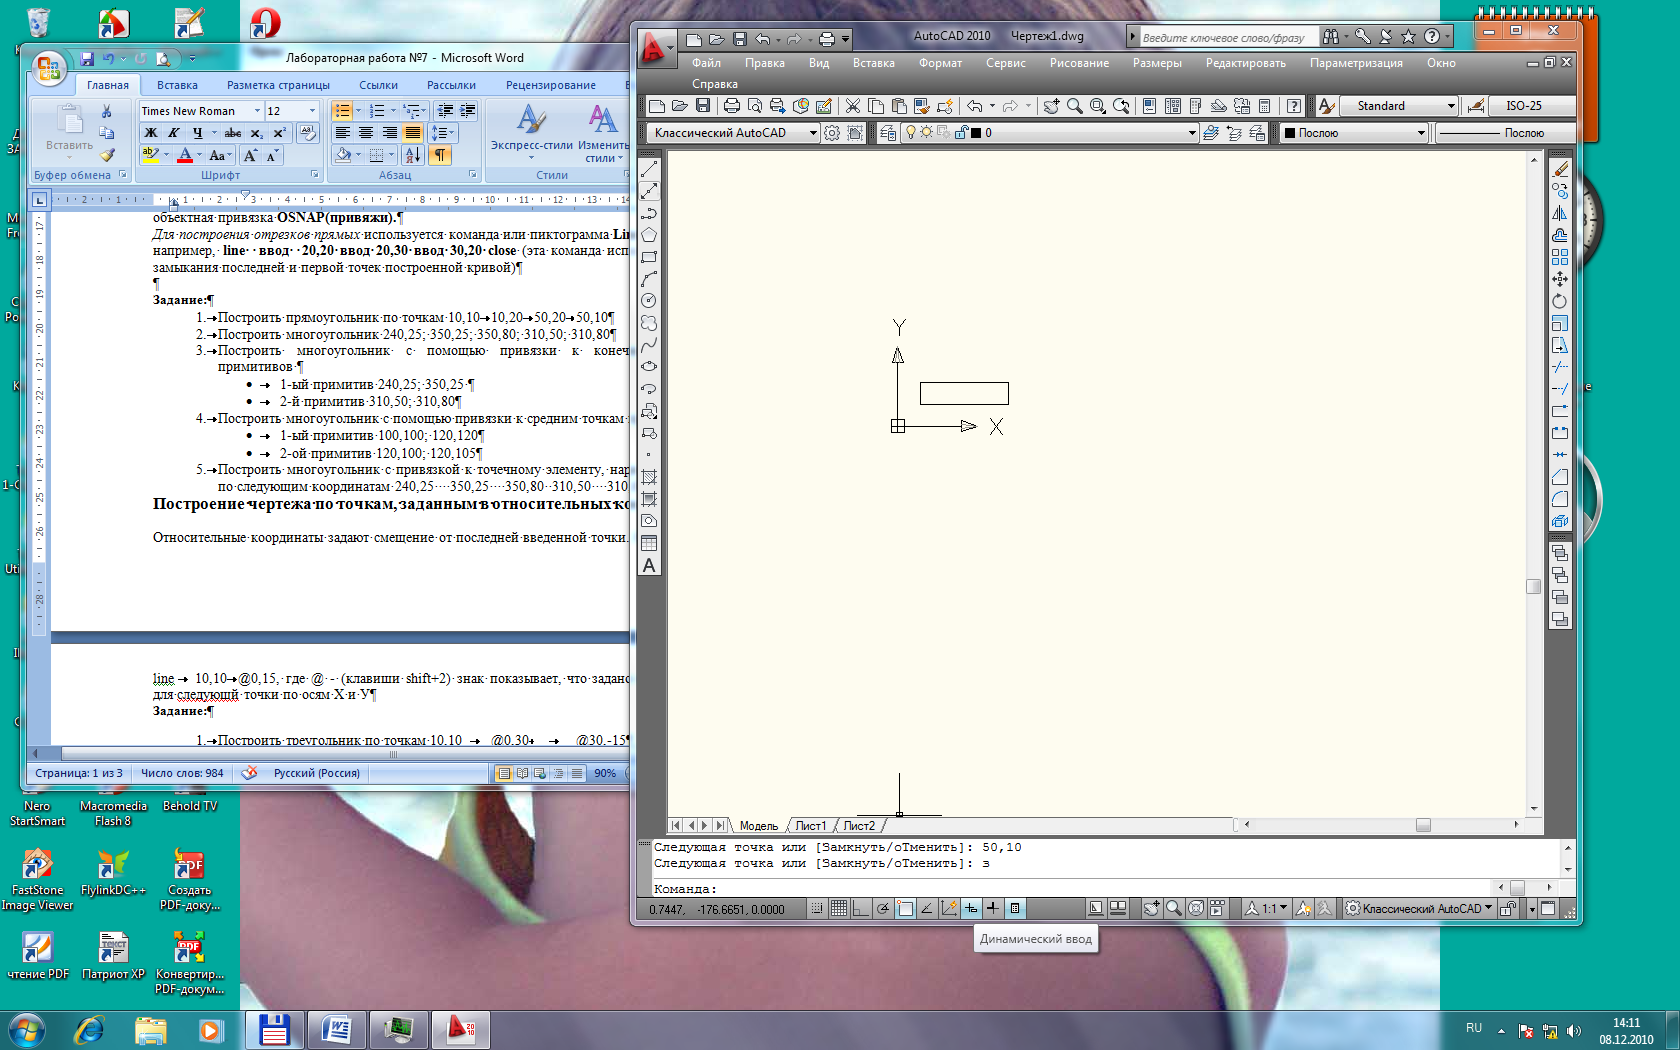Click the AutoCAD command line Команда field
The width and height of the screenshot is (1680, 1050).
pos(1070,889)
